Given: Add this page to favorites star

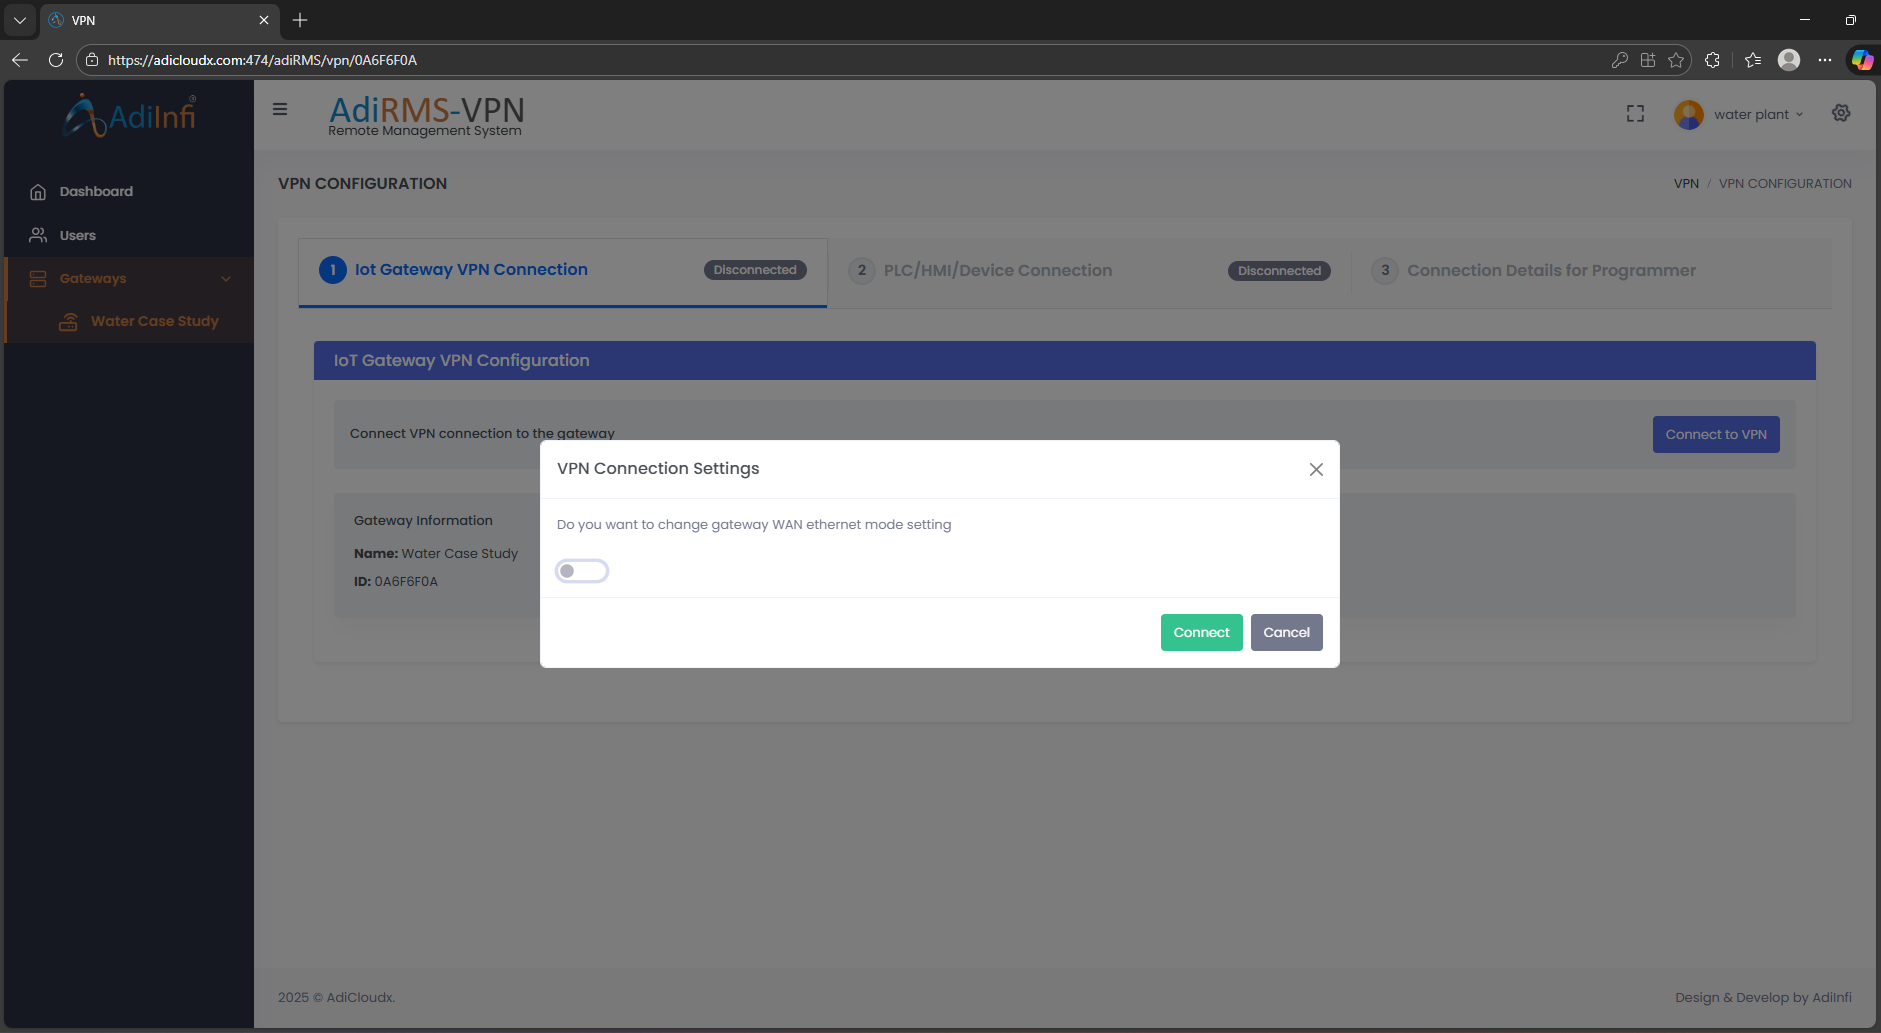Looking at the screenshot, I should pos(1676,60).
